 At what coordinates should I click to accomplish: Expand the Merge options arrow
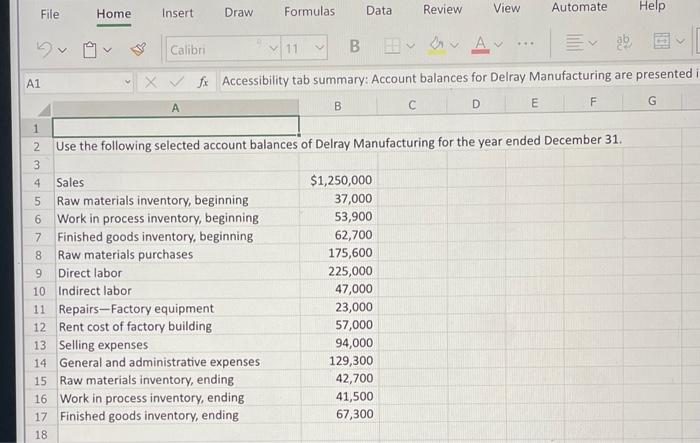pos(680,42)
